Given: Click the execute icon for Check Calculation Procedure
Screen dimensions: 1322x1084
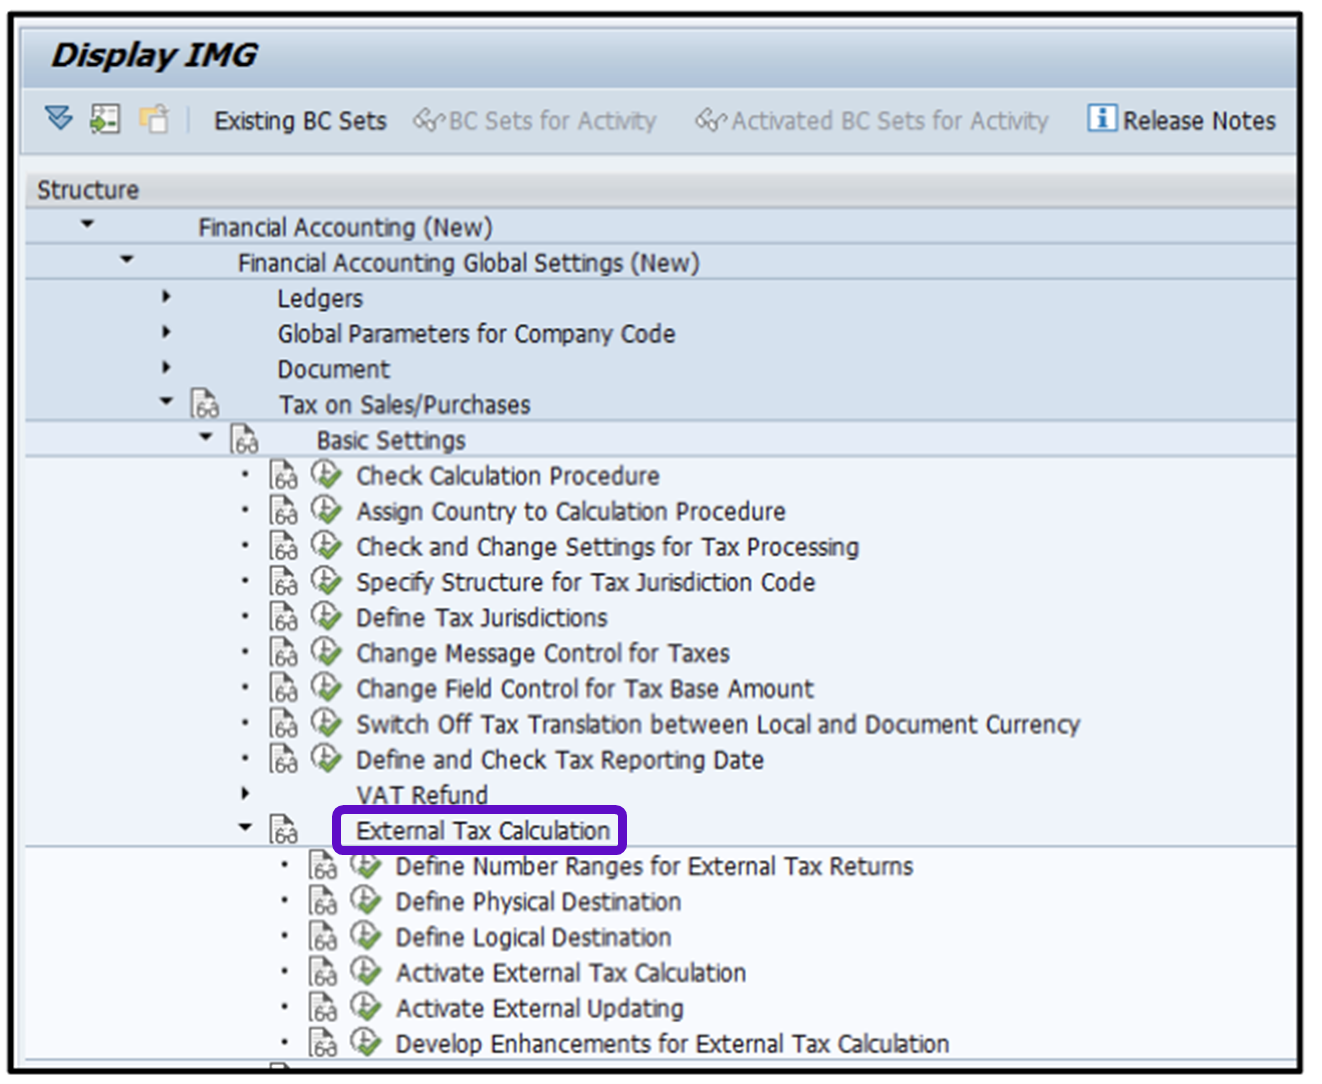Looking at the screenshot, I should click(x=326, y=475).
